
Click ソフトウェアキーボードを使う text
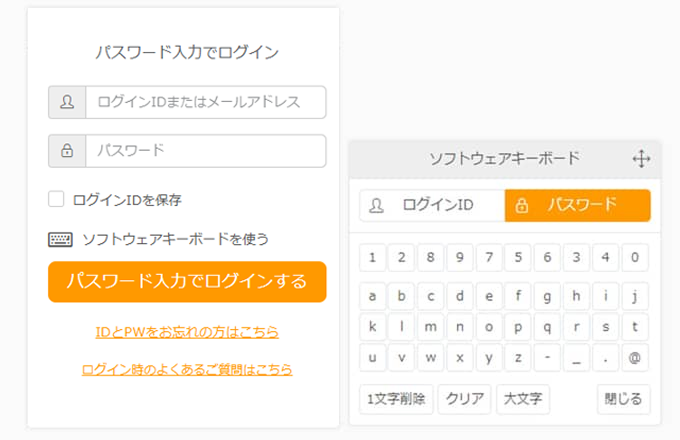point(175,239)
